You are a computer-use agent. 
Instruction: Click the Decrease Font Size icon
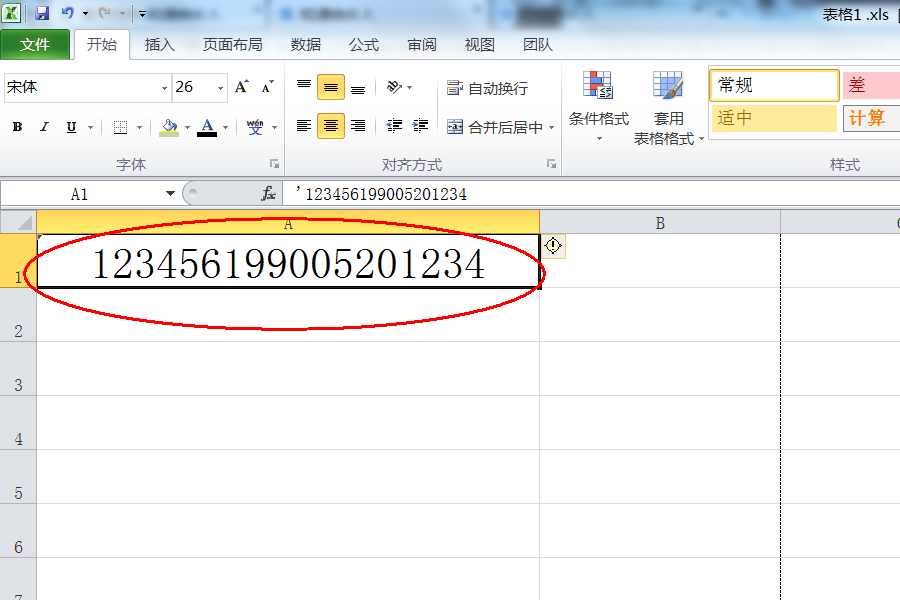pyautogui.click(x=267, y=87)
